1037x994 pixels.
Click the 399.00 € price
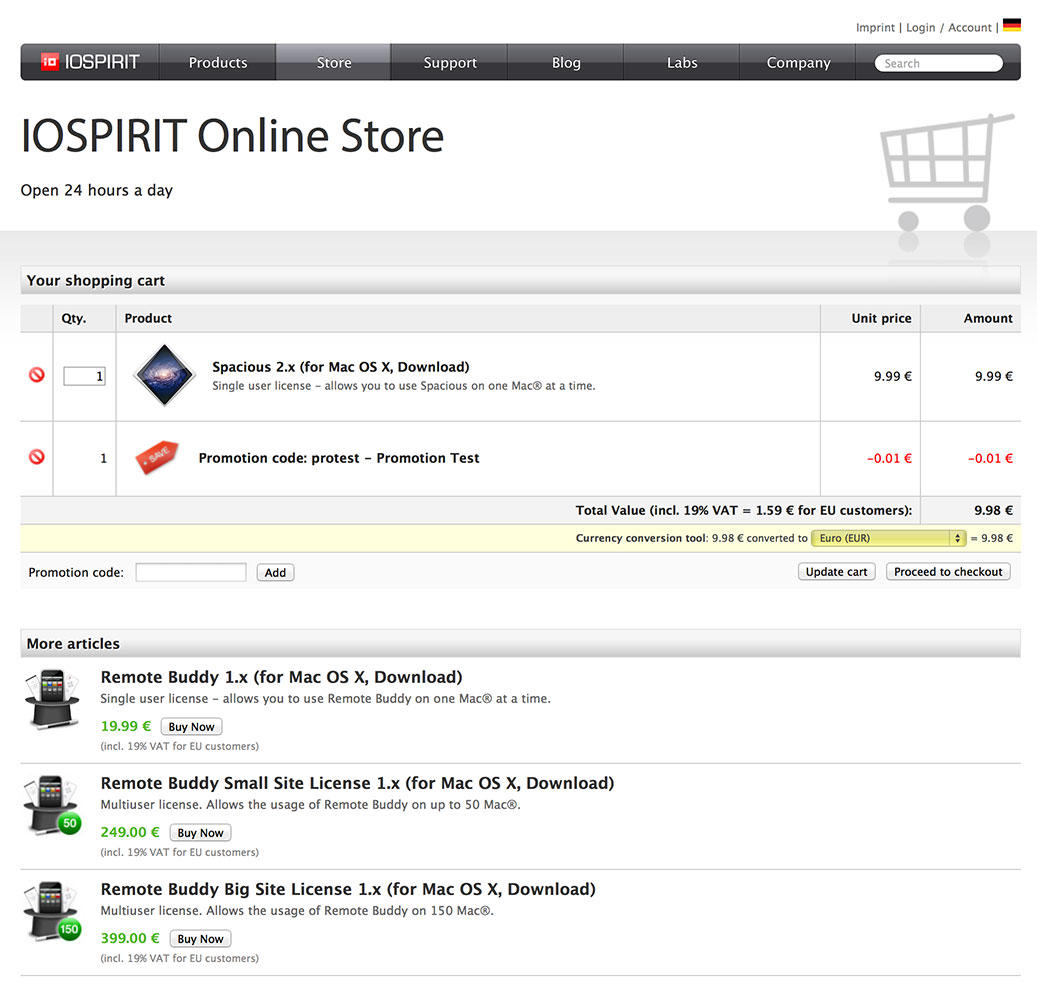[130, 938]
